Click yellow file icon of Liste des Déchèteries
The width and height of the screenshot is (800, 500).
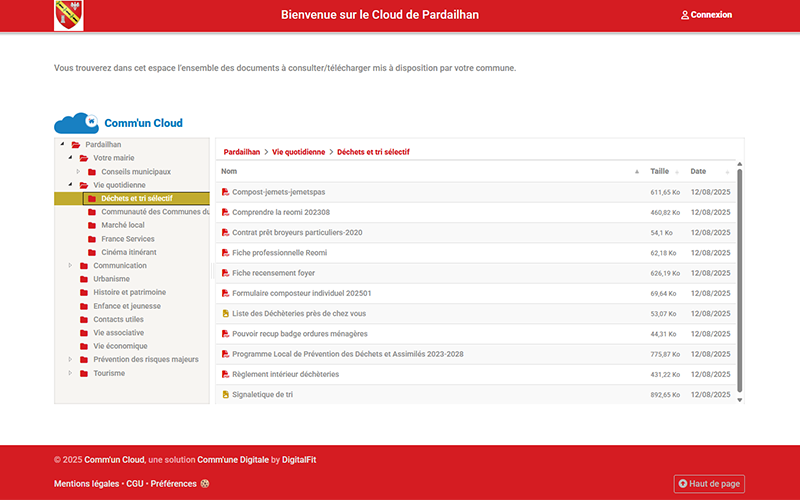225,313
